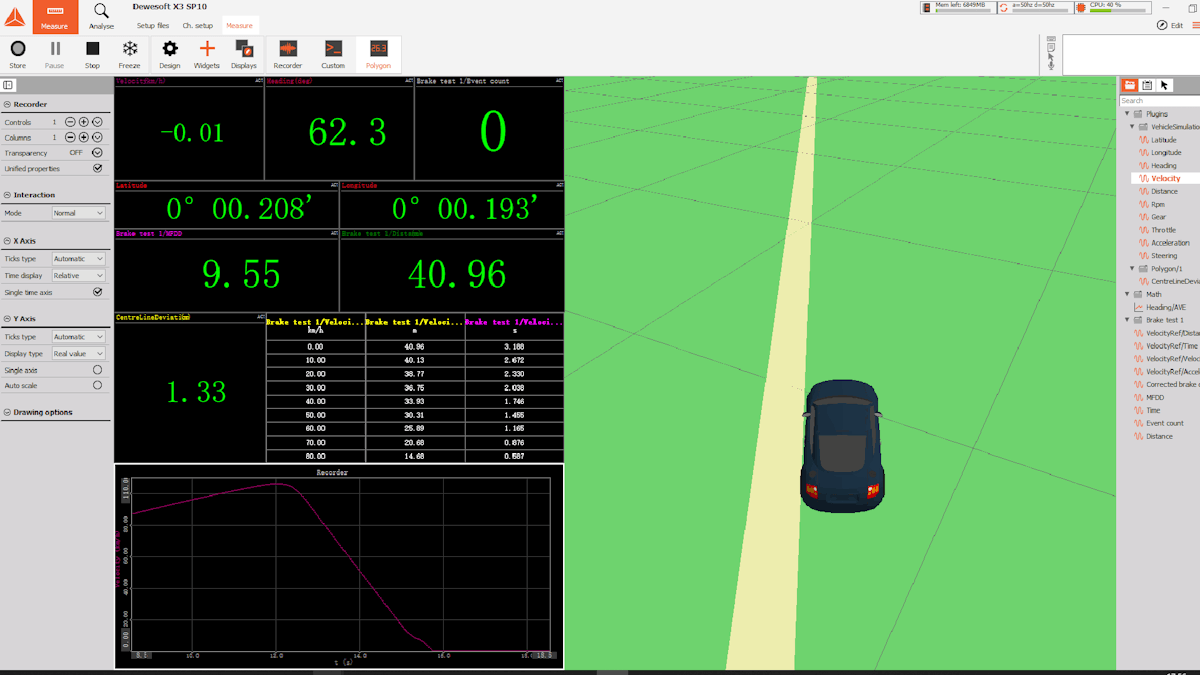
Task: Select the Recorder display icon
Action: pyautogui.click(x=288, y=54)
